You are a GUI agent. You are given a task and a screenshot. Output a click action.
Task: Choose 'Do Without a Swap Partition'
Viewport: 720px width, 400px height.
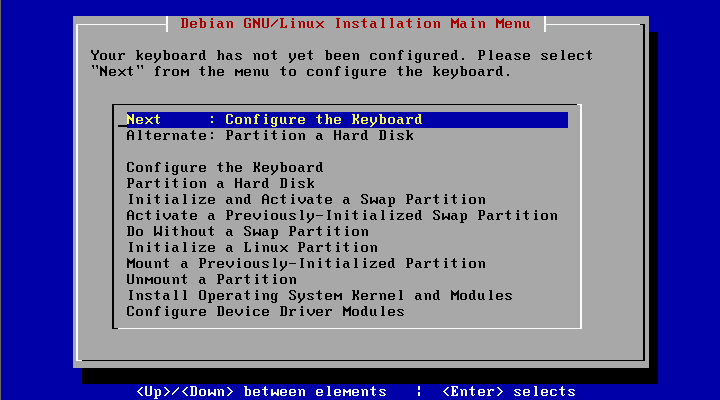248,232
